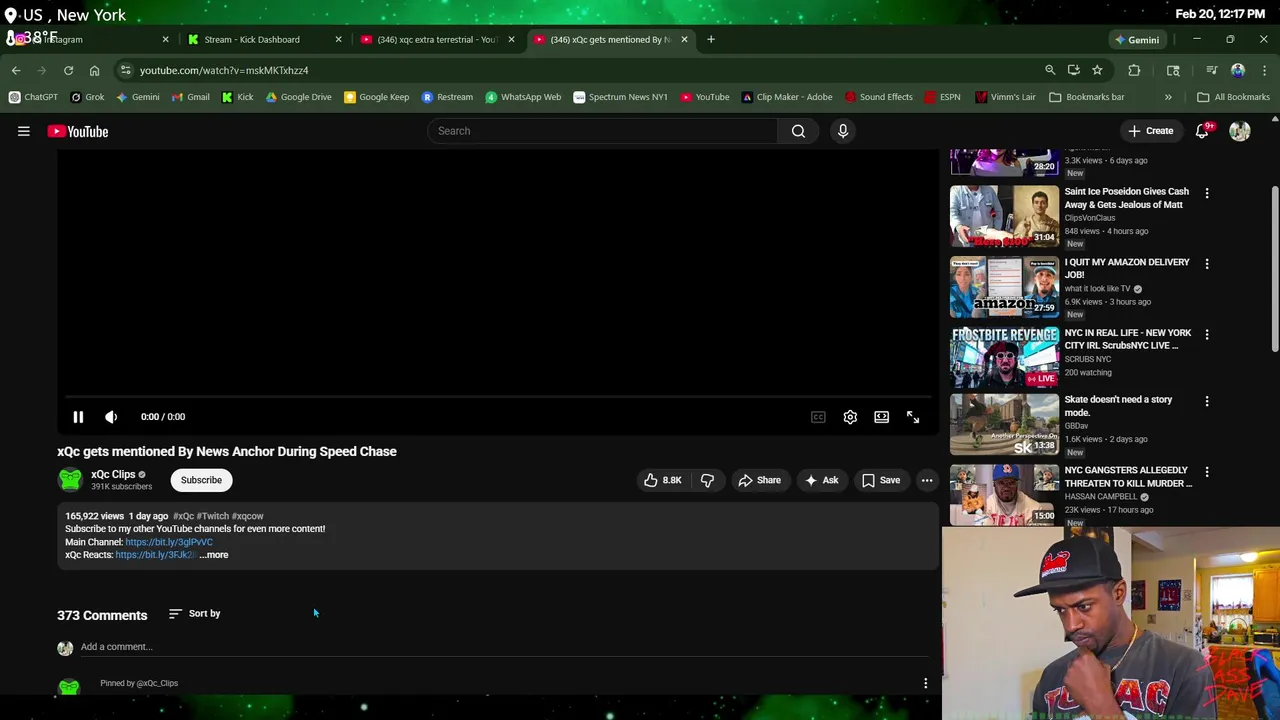Dislike the video with thumbs down
This screenshot has height=720, width=1280.
[707, 480]
